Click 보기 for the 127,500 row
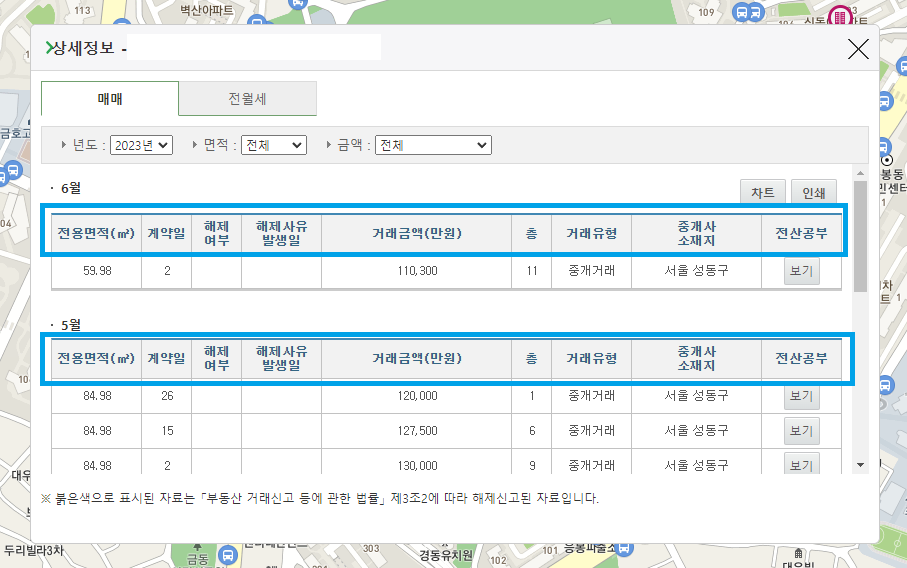The width and height of the screenshot is (907, 568). click(801, 431)
